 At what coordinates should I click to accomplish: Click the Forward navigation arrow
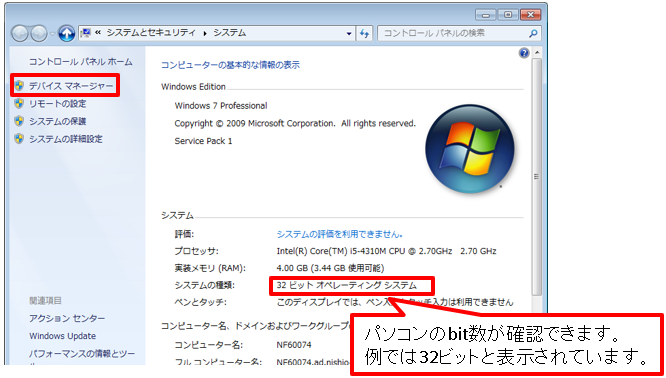tap(39, 33)
